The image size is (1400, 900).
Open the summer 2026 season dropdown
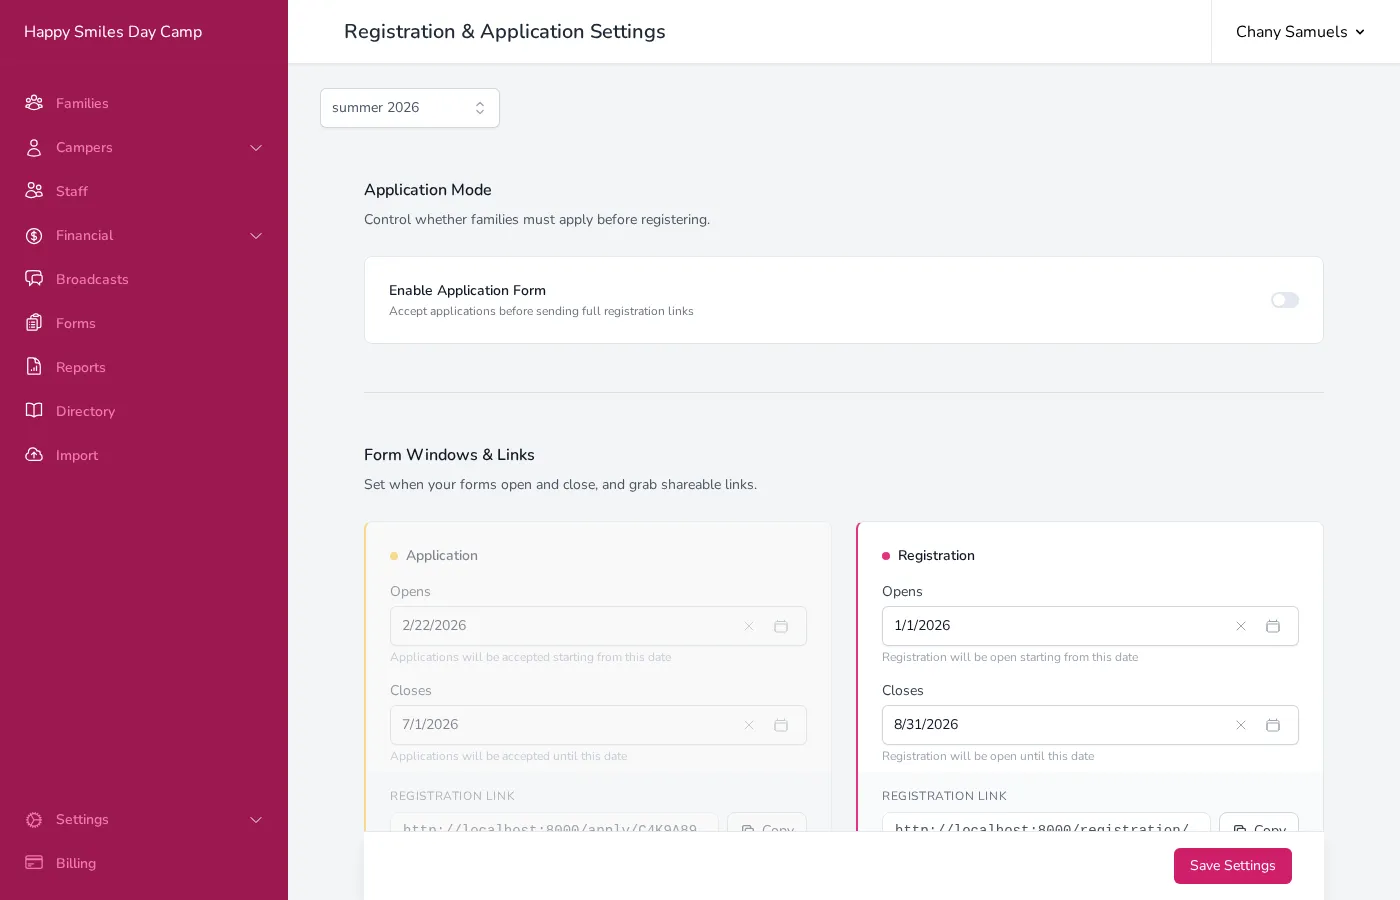pyautogui.click(x=410, y=108)
